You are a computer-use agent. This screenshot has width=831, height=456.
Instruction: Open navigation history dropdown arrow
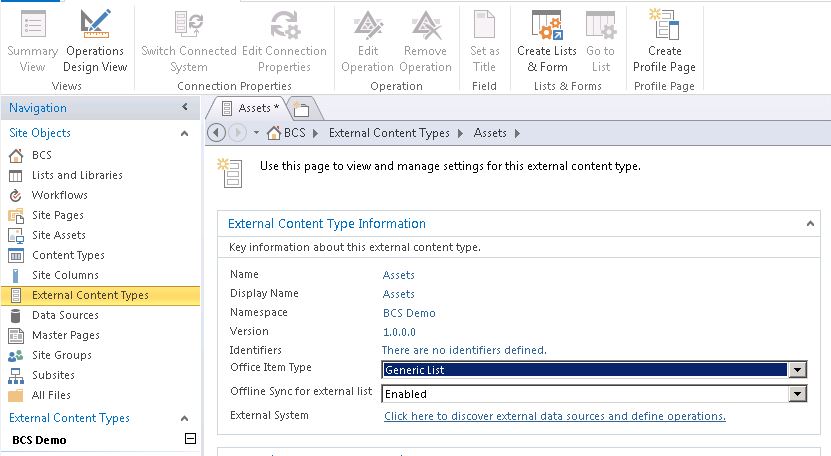click(x=256, y=133)
